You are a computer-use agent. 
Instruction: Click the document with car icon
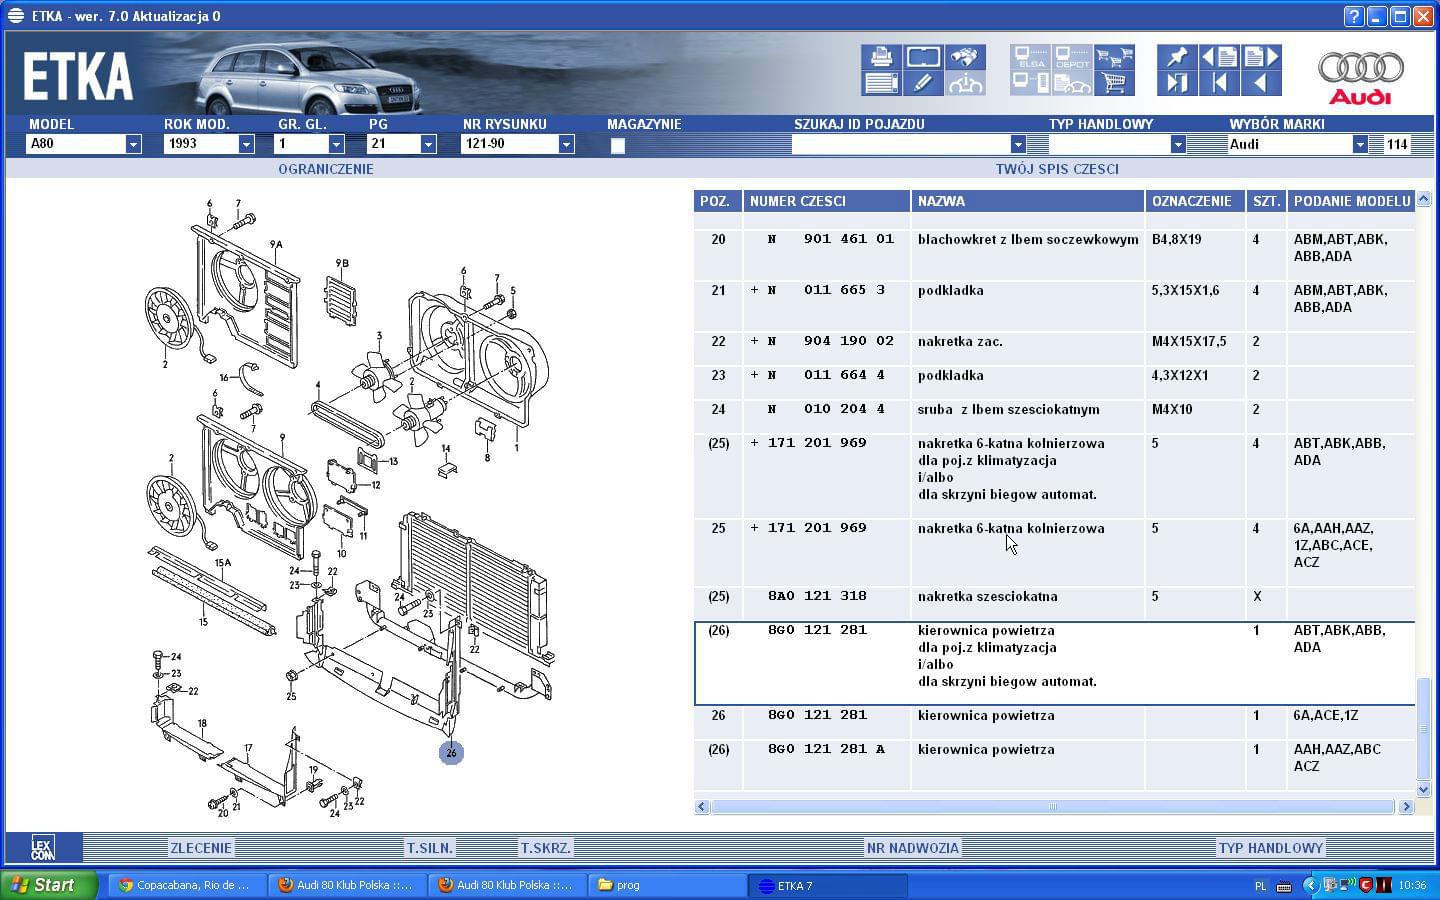coord(1072,83)
